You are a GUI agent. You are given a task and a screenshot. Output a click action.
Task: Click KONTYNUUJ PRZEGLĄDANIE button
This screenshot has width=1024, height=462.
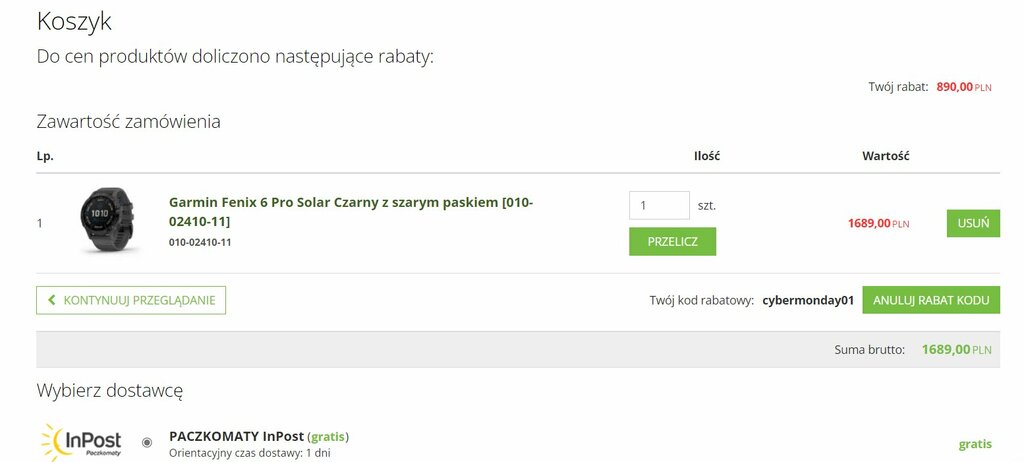(x=131, y=300)
